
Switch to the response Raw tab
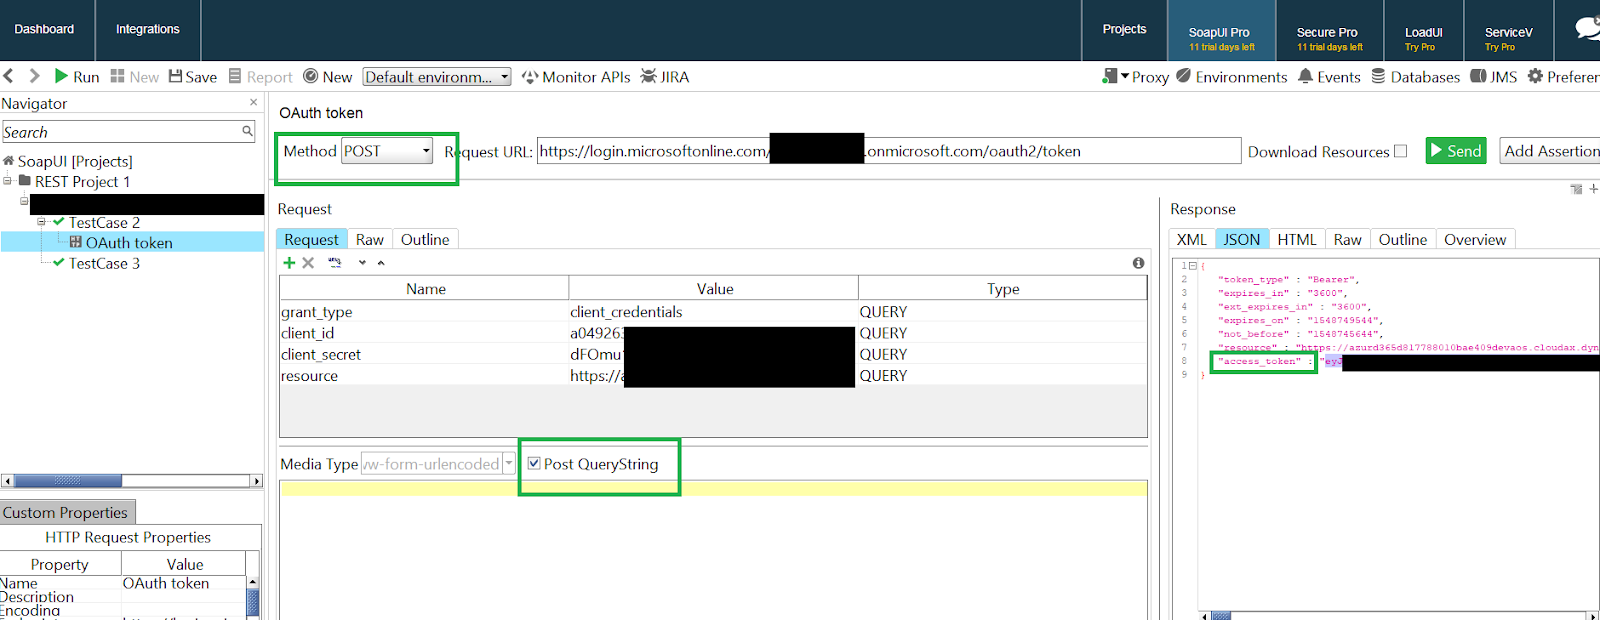click(x=1348, y=239)
